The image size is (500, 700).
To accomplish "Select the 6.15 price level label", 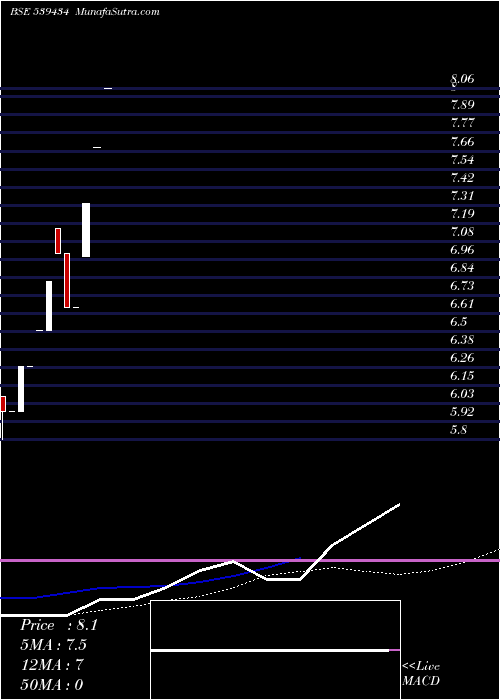I will click(462, 376).
